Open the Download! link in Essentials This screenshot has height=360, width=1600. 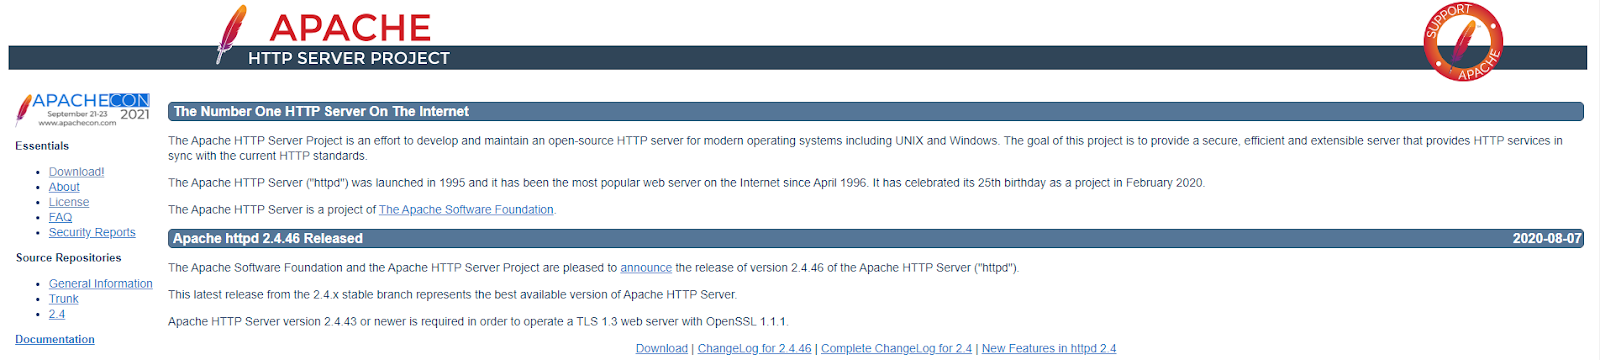76,172
